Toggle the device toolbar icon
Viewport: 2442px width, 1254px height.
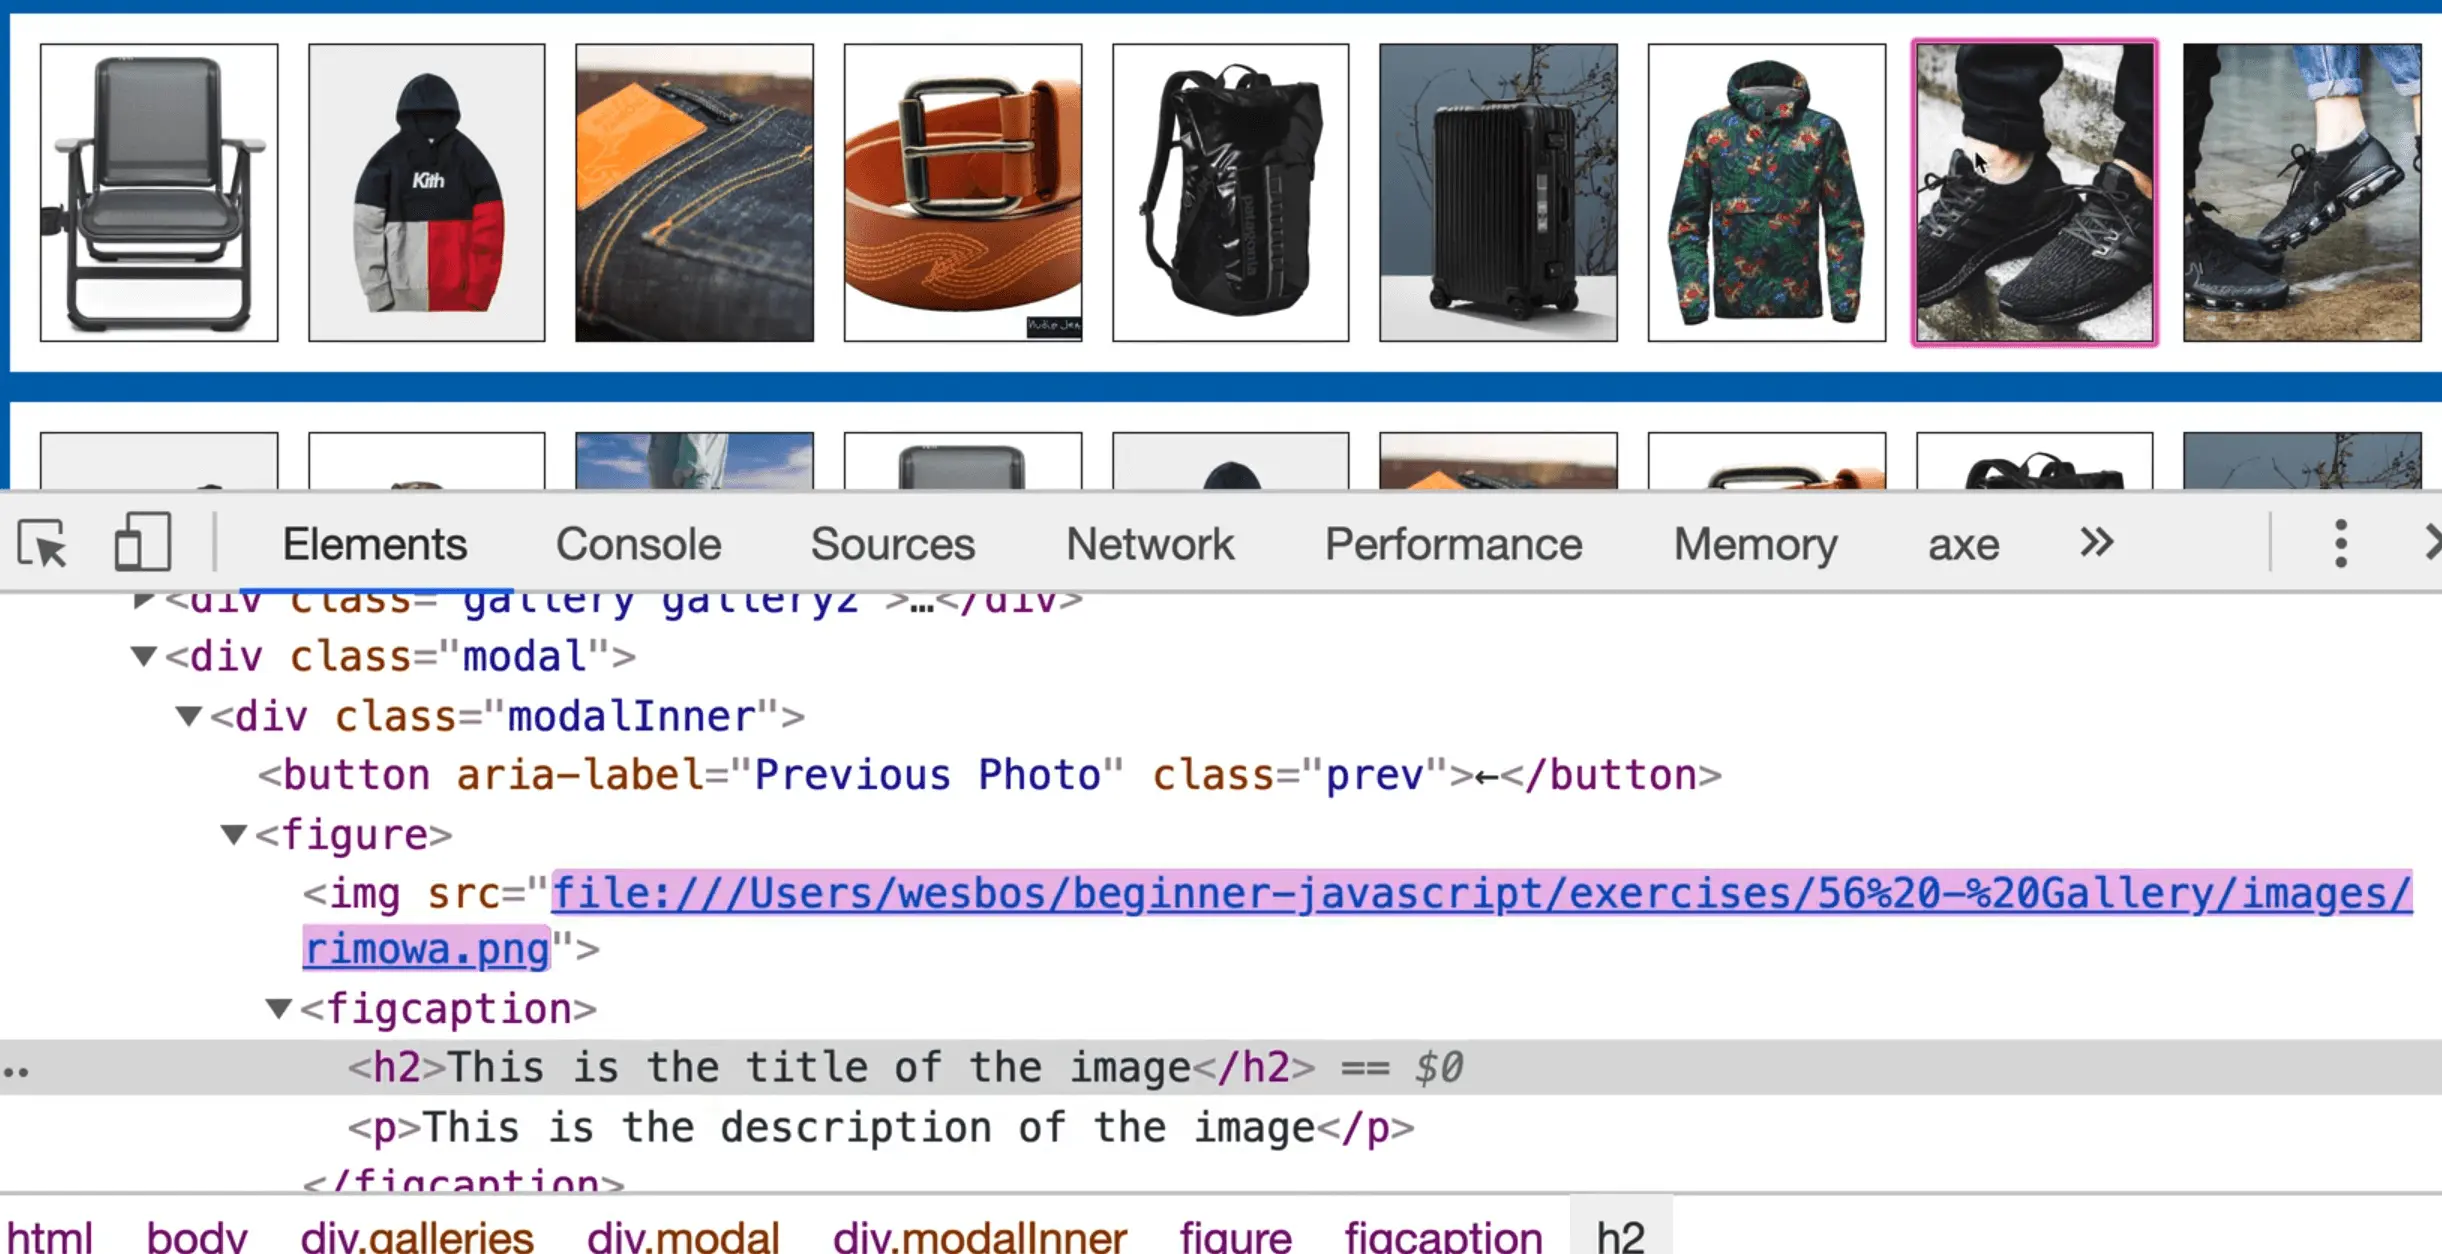[x=142, y=543]
